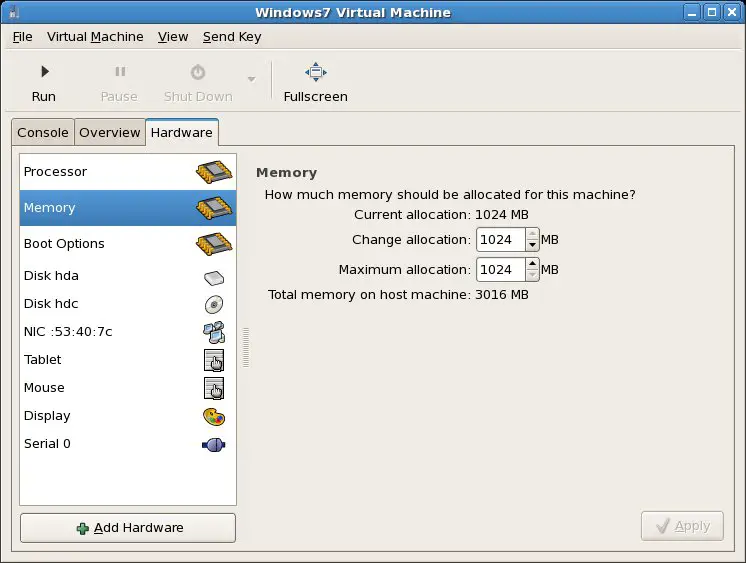Open the NIC :53:40:7c network icon
The width and height of the screenshot is (746, 563).
(213, 332)
